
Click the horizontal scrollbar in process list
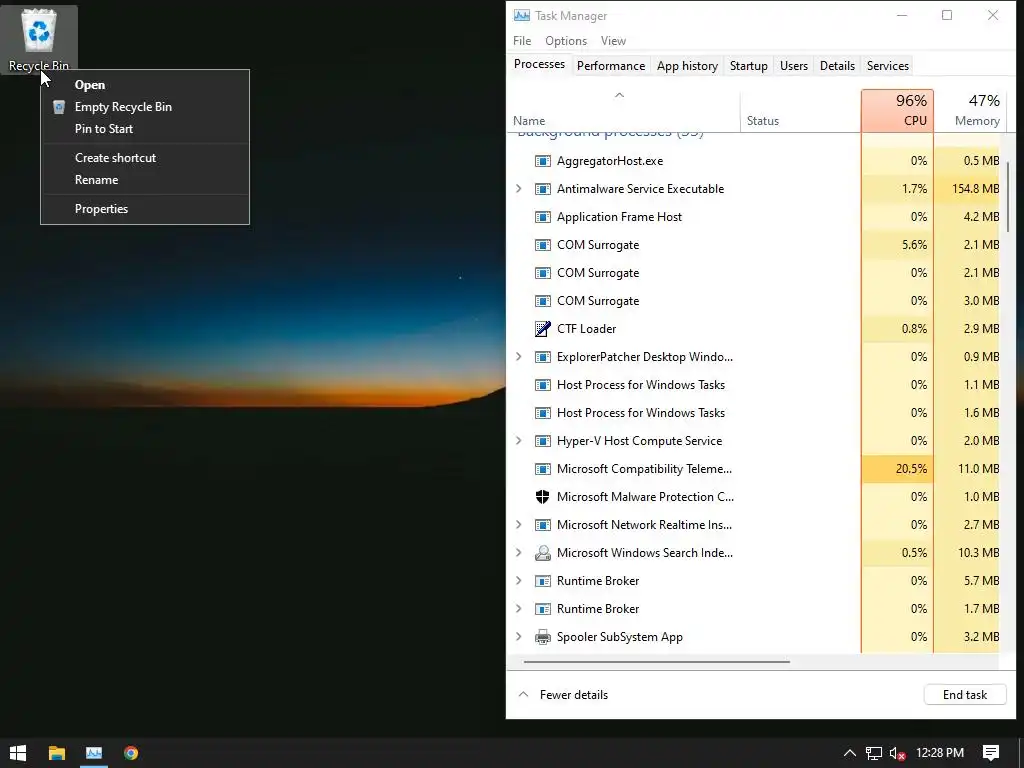(x=656, y=662)
